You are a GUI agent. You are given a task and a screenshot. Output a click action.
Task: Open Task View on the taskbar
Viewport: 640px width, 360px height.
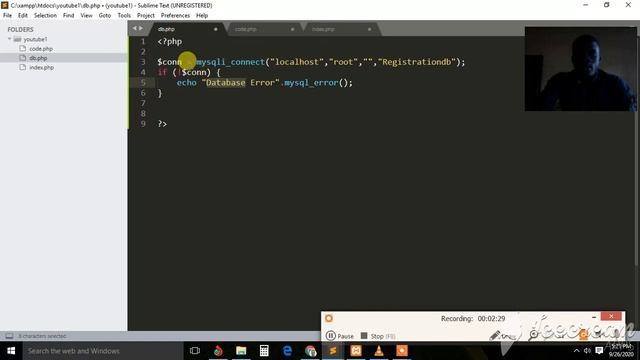[195, 351]
